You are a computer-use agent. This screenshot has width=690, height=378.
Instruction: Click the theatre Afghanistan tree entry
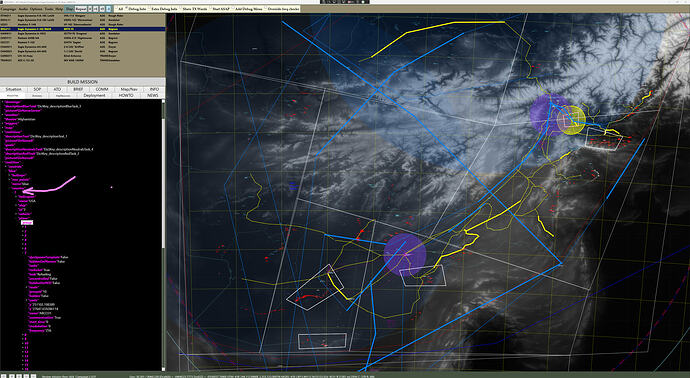20,119
